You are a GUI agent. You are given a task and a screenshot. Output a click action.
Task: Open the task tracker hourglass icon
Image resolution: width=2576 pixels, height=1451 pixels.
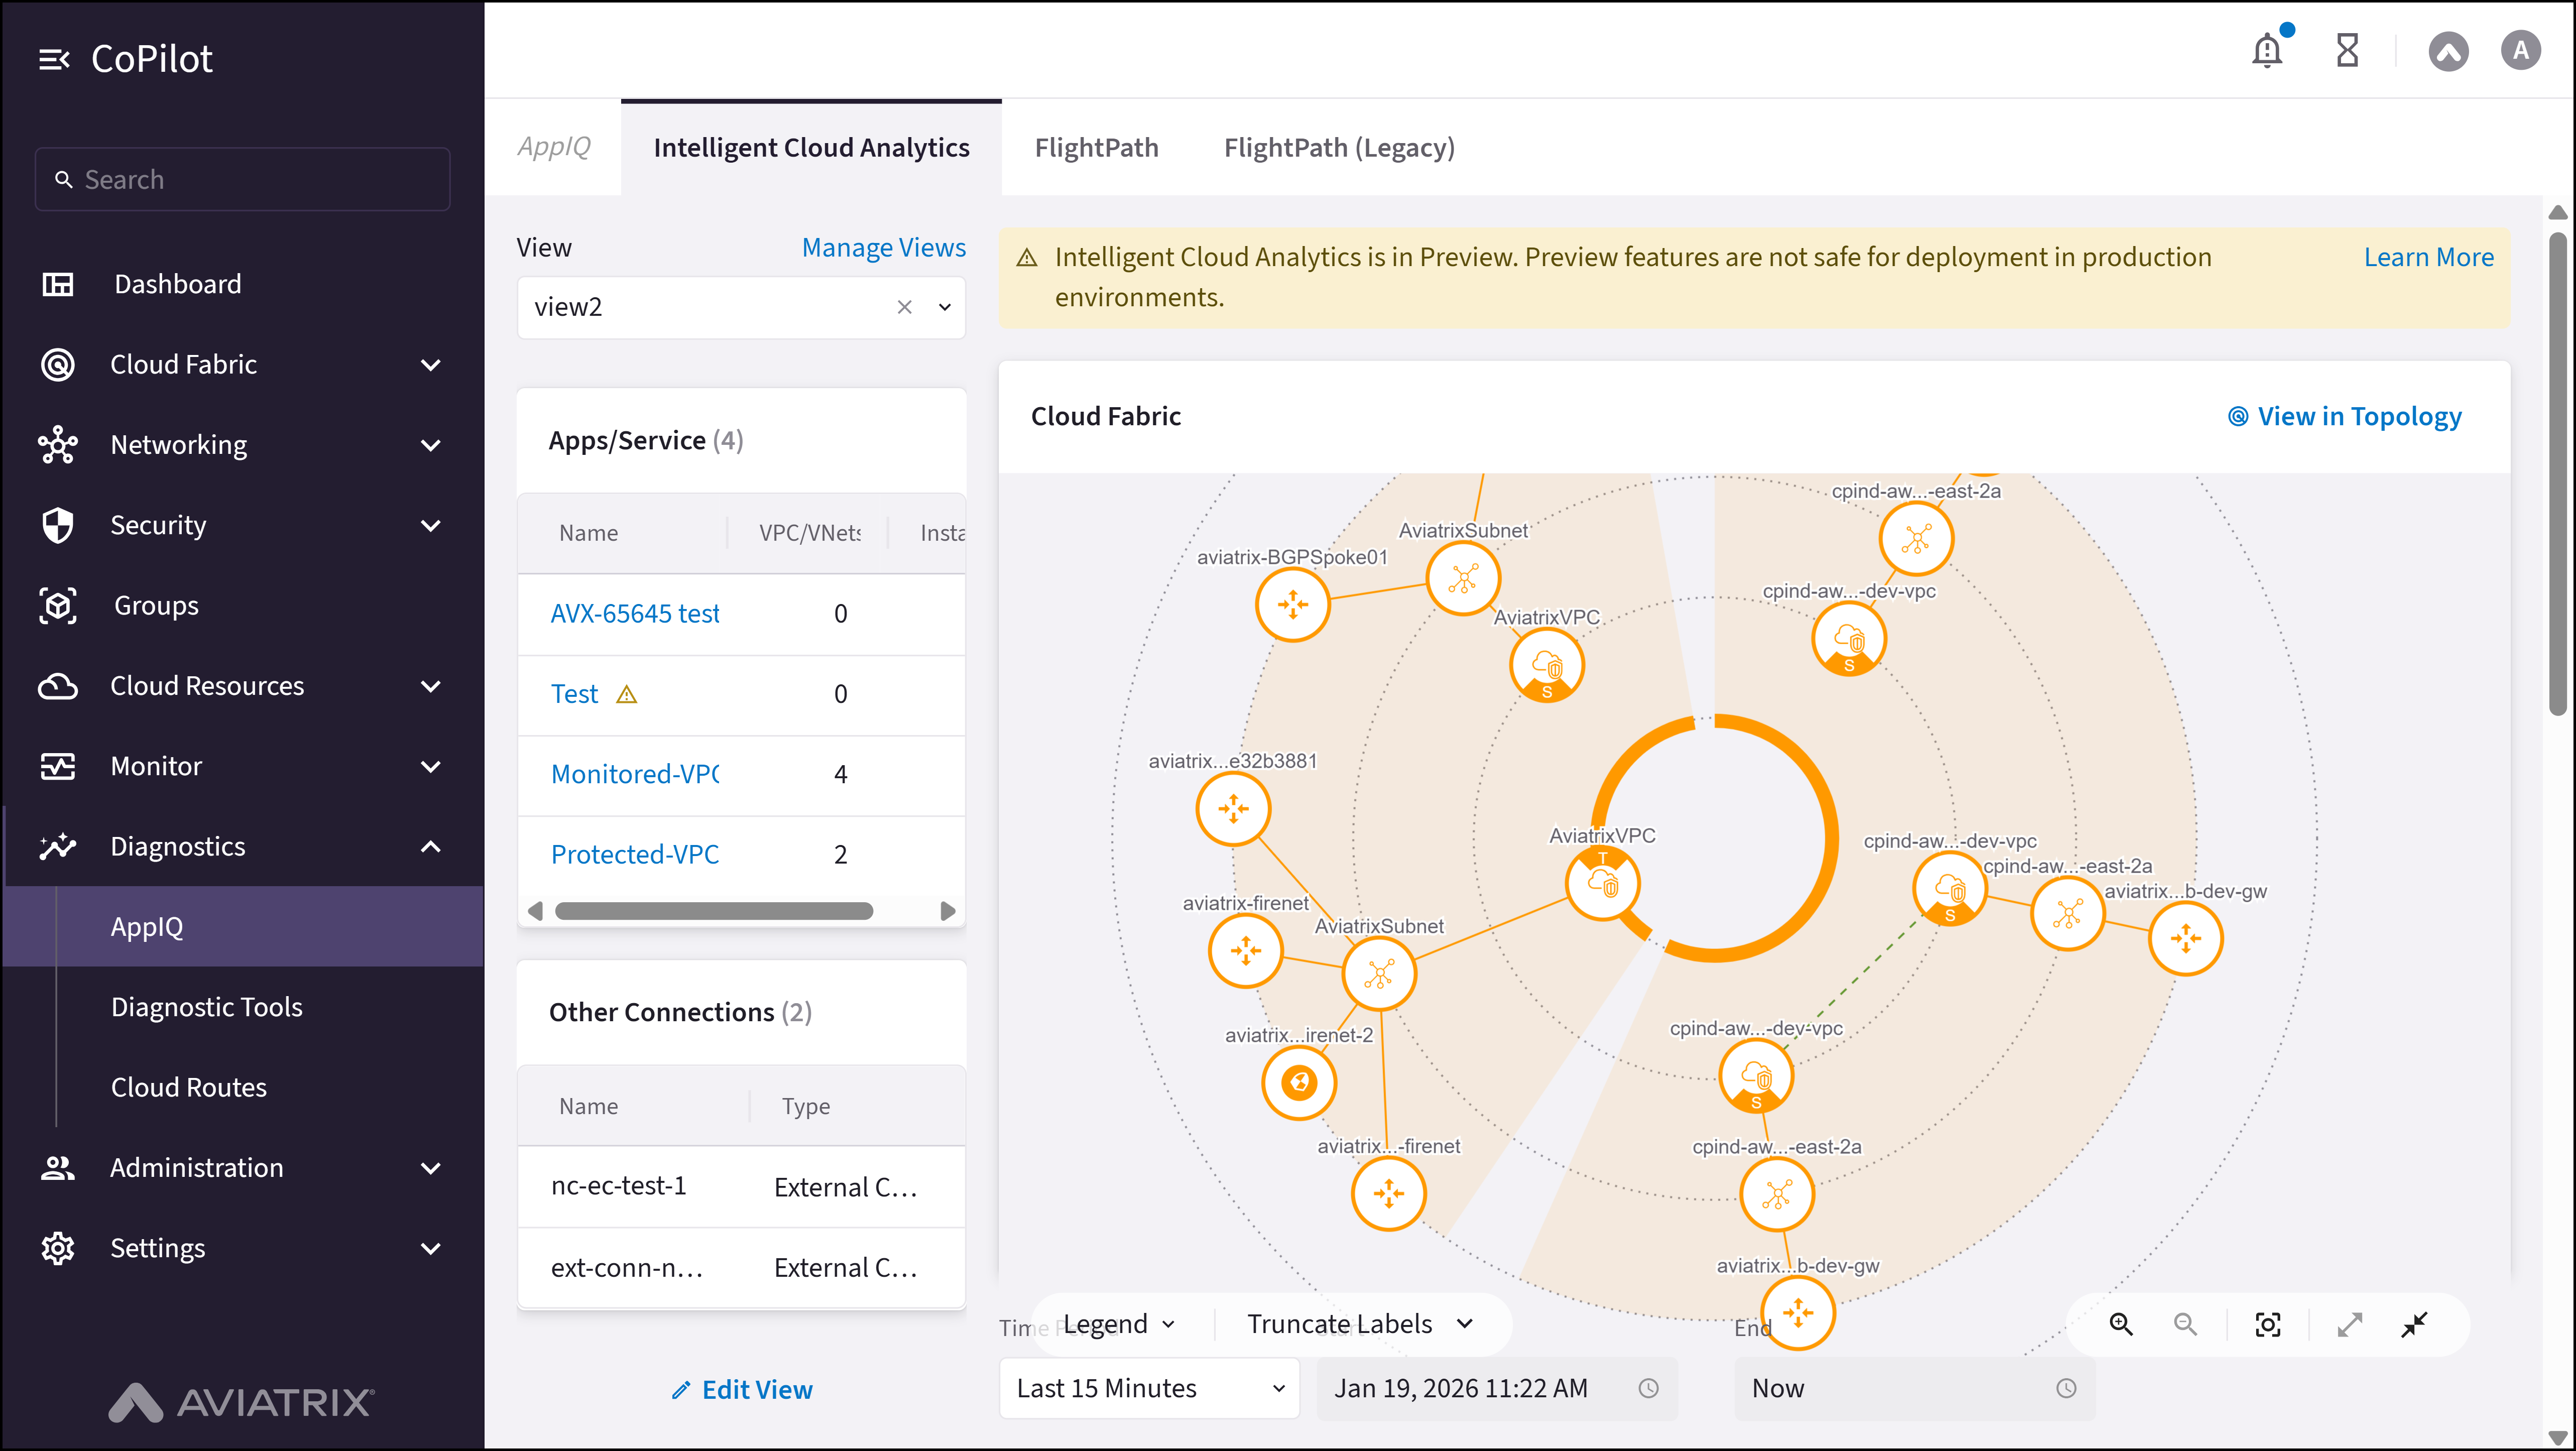tap(2347, 50)
